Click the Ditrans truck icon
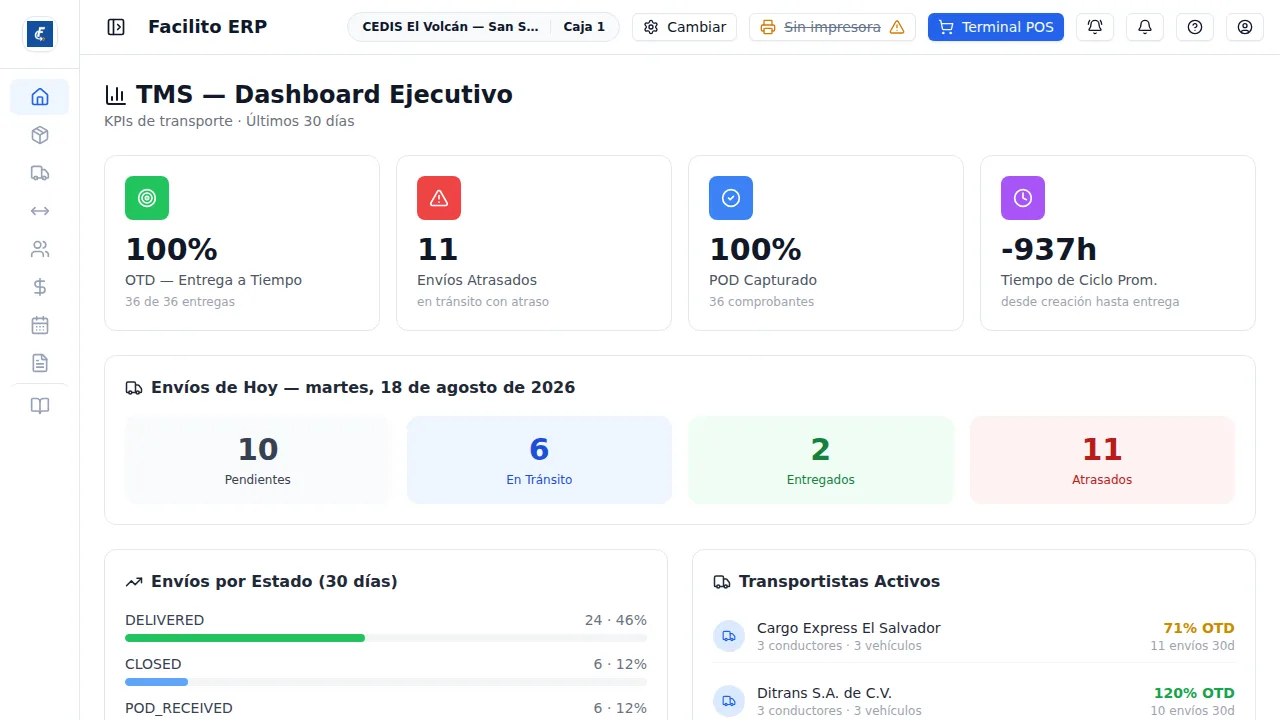 729,701
